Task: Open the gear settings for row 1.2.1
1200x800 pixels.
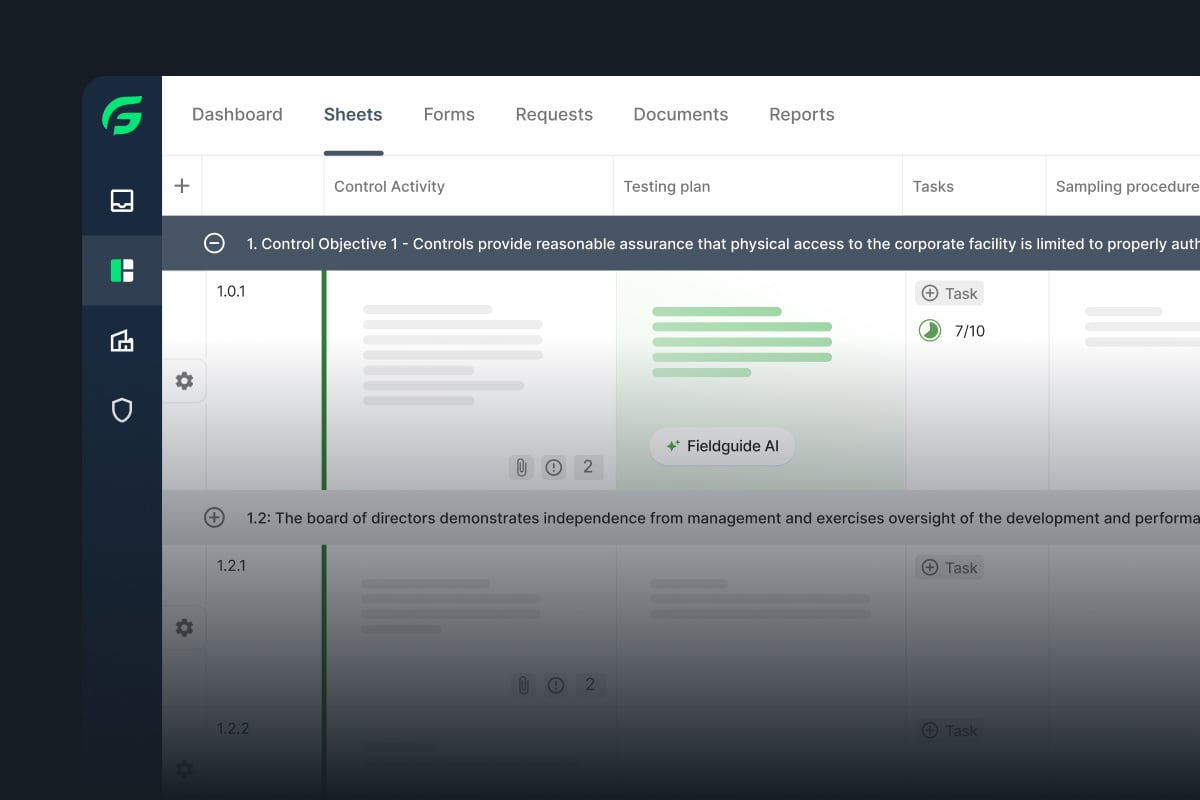Action: click(x=184, y=628)
